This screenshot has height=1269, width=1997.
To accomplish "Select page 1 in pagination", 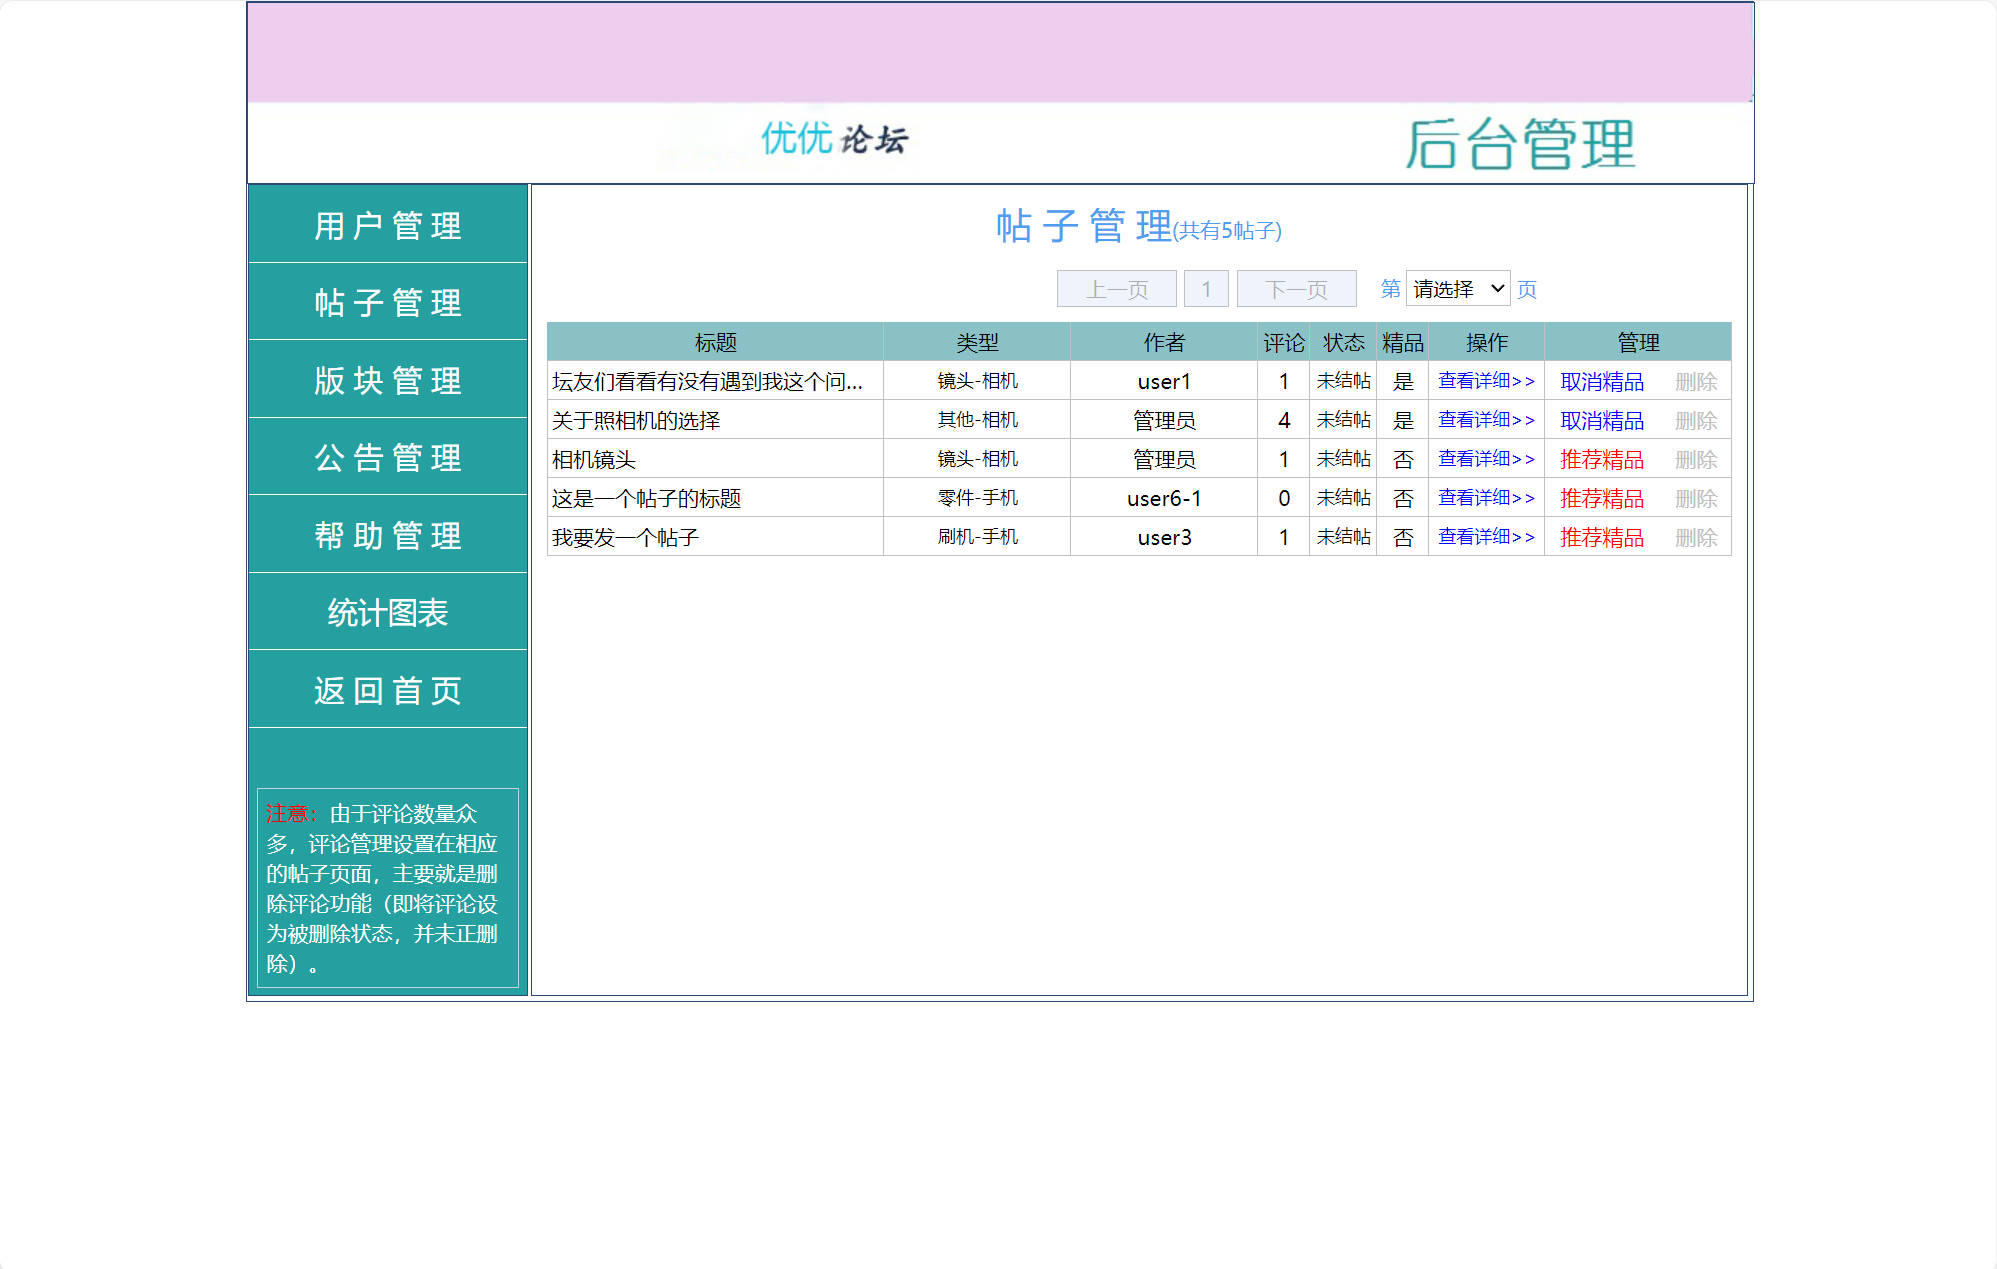I will click(x=1206, y=288).
